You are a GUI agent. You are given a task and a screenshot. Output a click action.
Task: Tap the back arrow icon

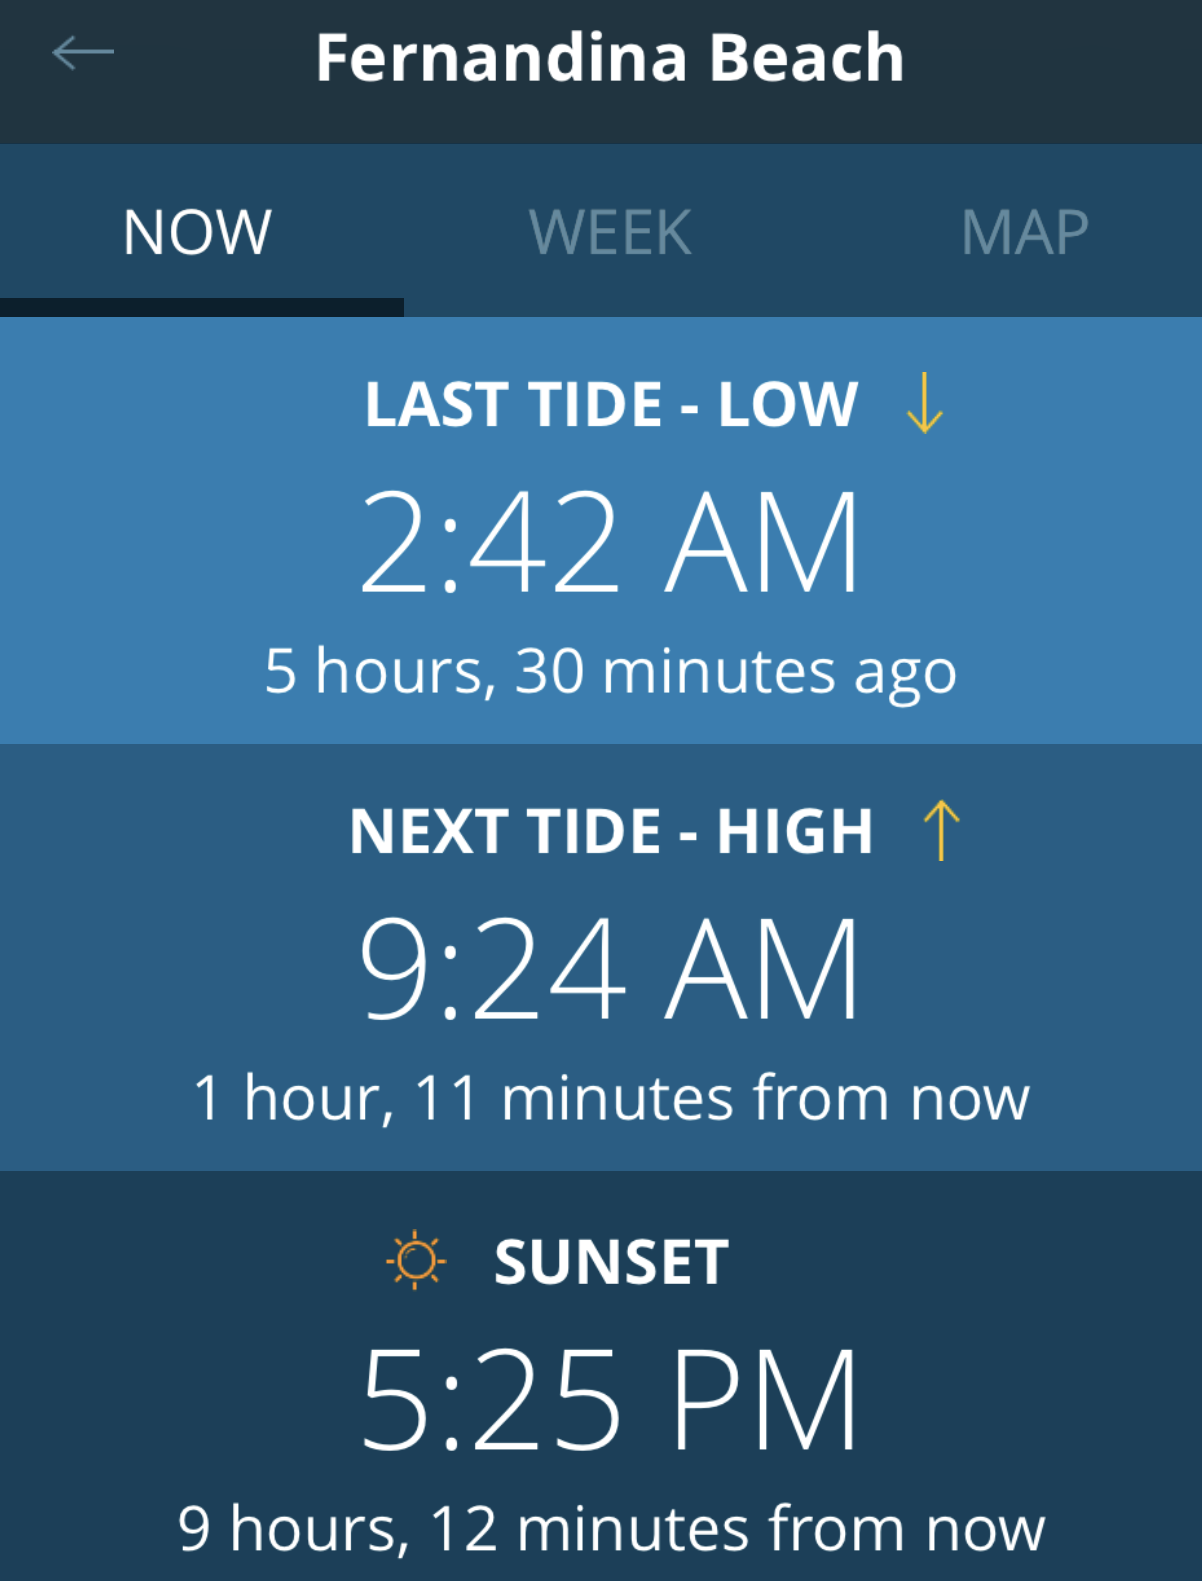[83, 53]
